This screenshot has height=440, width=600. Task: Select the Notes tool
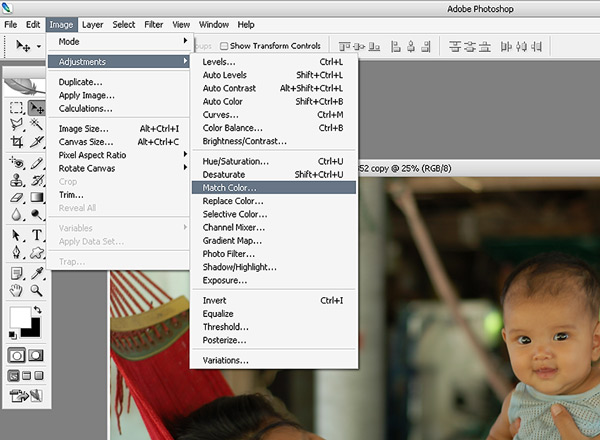pyautogui.click(x=16, y=274)
